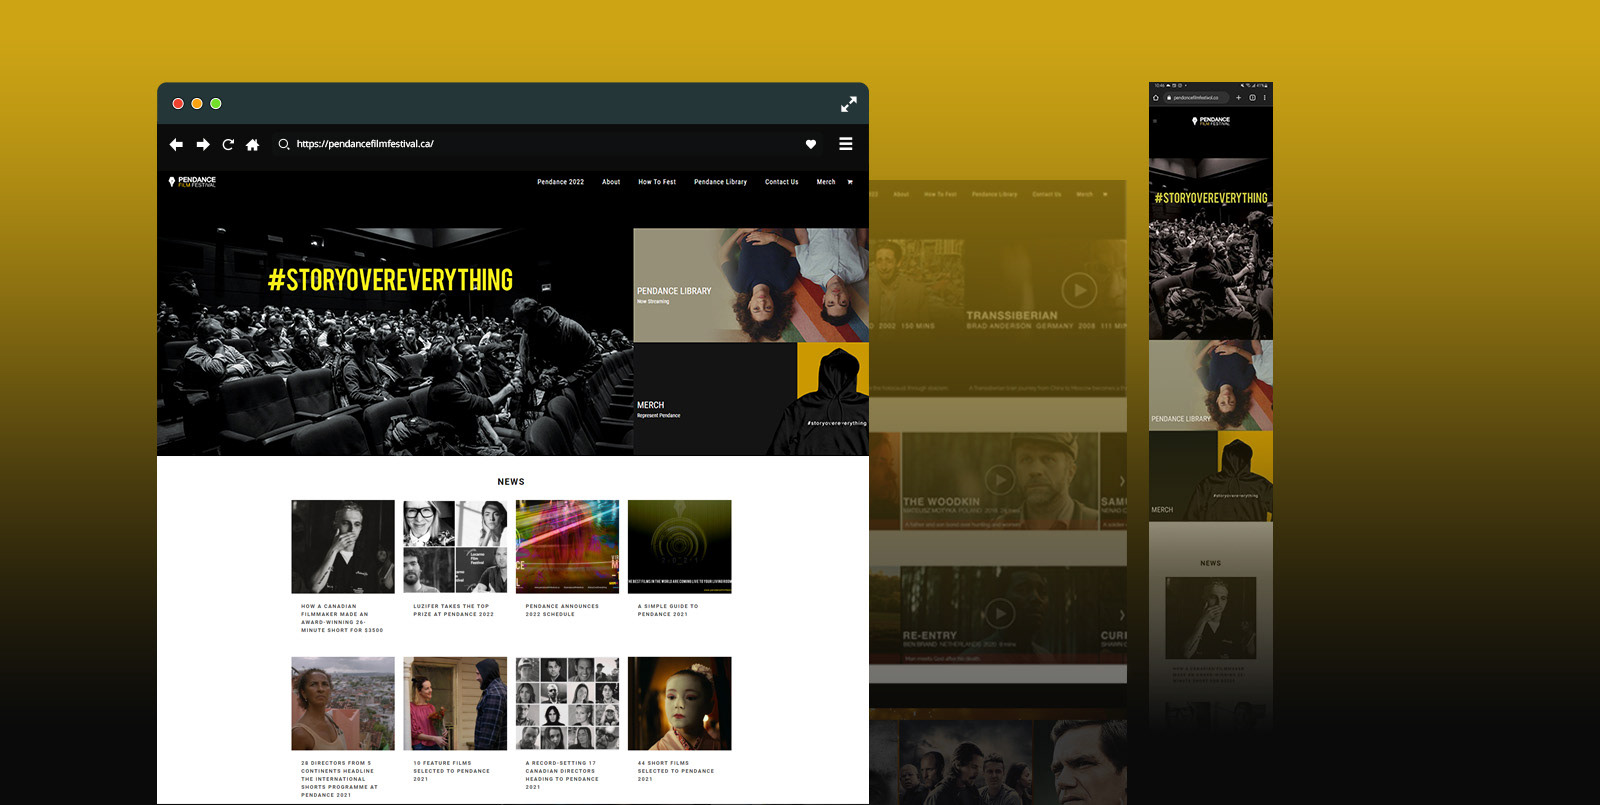This screenshot has height=805, width=1600.
Task: Click the Pendance Film Festival logo in the desktop site
Action: [192, 182]
